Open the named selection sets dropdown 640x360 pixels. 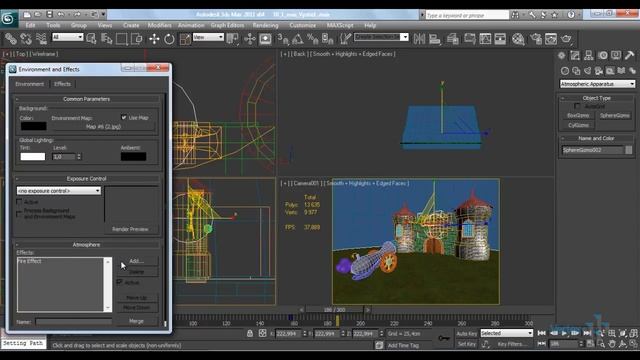pos(381,37)
